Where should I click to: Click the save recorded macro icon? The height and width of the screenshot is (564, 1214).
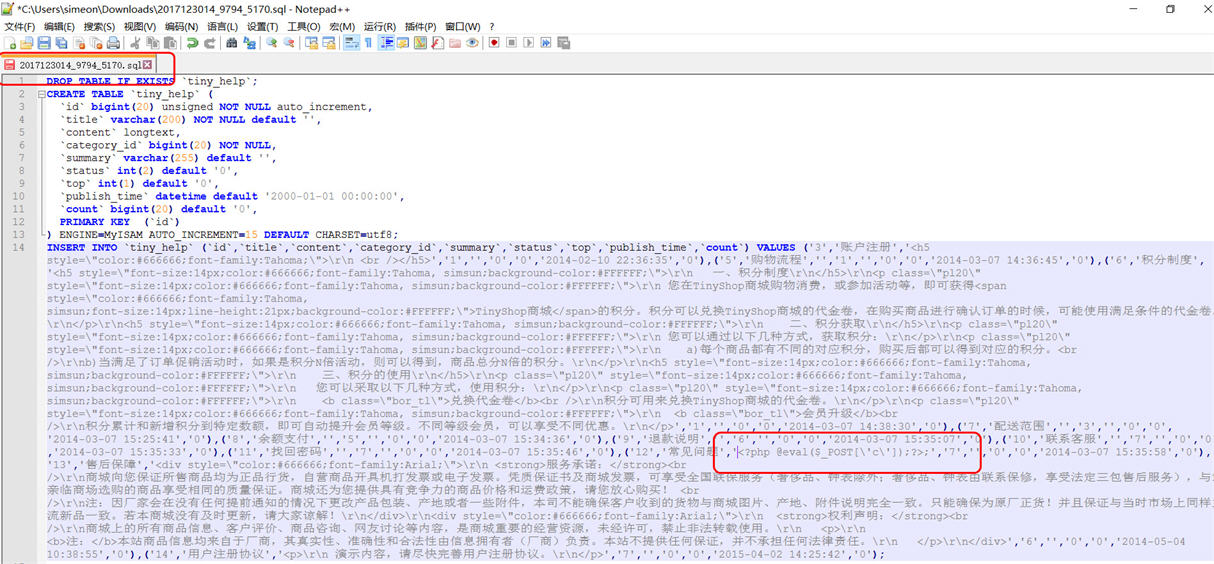tap(564, 43)
